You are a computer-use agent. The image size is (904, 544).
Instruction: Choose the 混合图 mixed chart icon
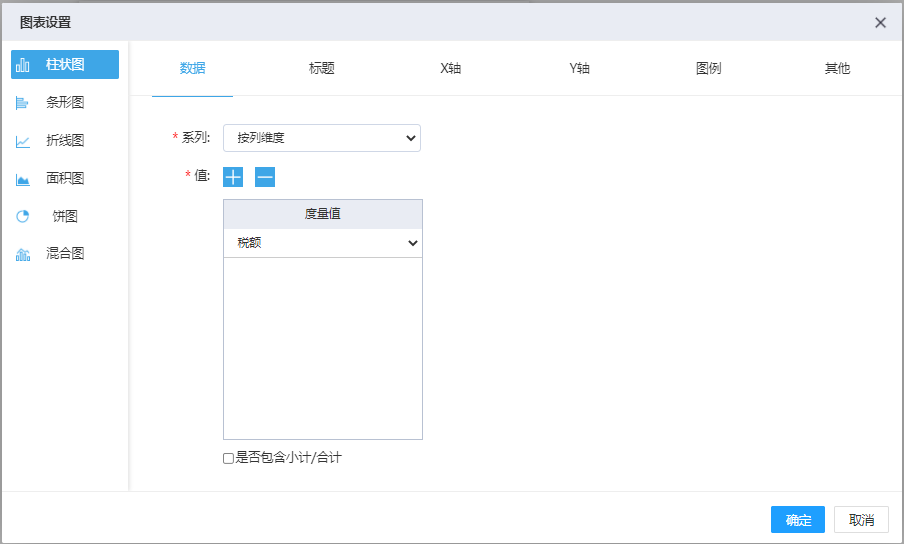(22, 254)
